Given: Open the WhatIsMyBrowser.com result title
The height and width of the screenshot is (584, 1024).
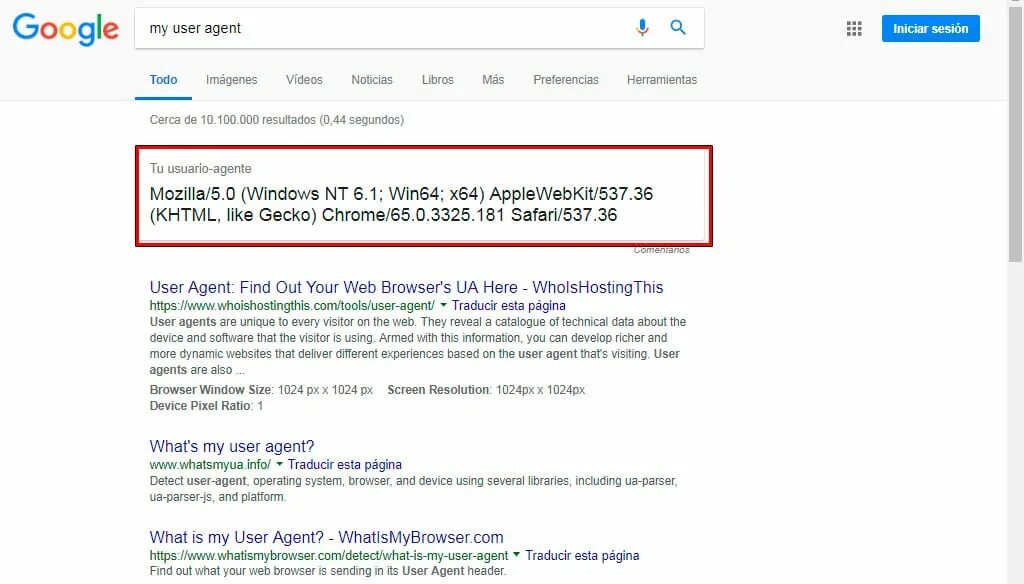Looking at the screenshot, I should click(x=327, y=538).
